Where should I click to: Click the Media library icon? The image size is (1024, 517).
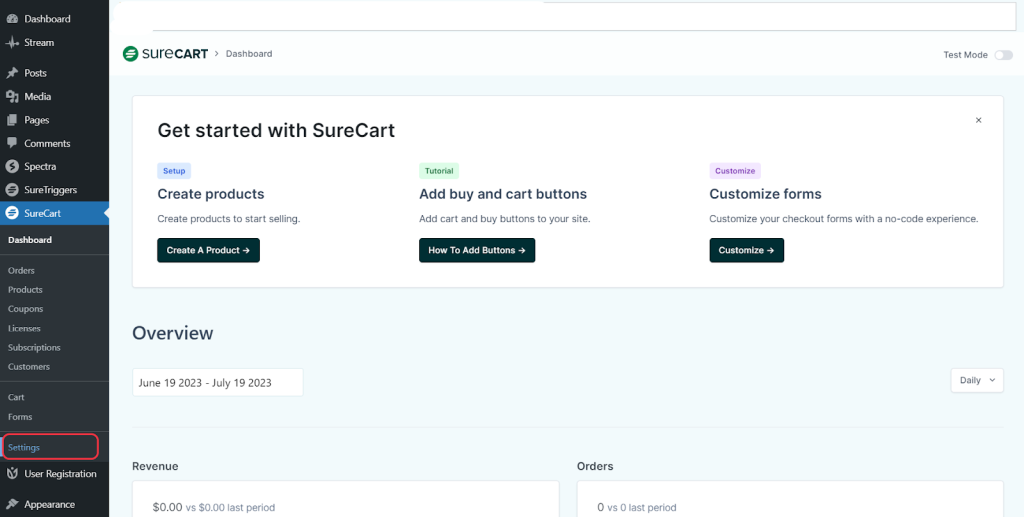click(x=12, y=97)
